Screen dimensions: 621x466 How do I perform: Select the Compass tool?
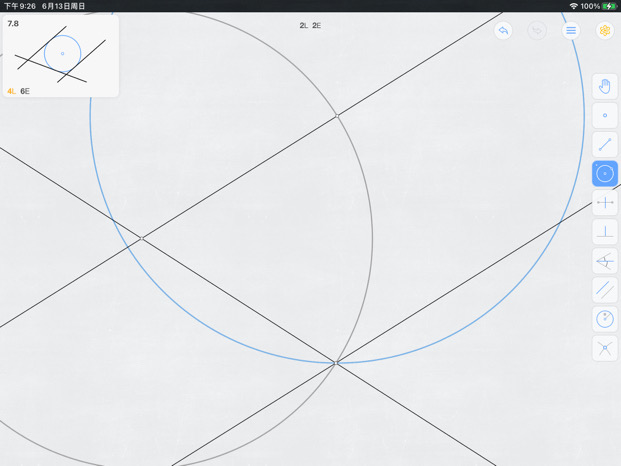(x=605, y=319)
